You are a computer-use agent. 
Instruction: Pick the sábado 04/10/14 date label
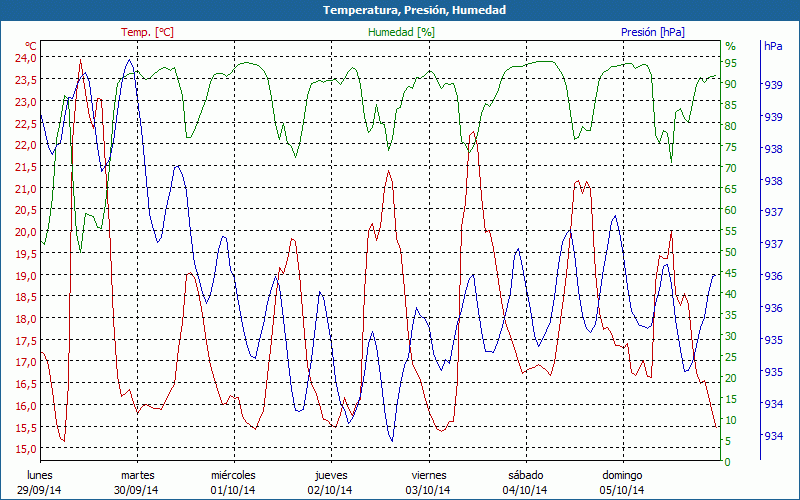[525, 482]
